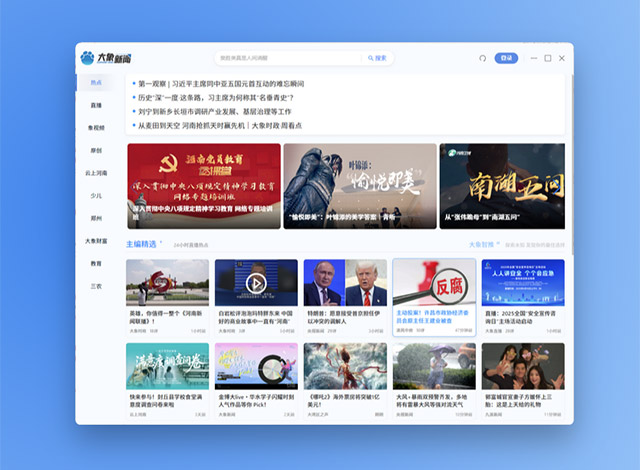Viewport: 640px width, 470px height.
Task: Click the blue 登录 login button
Action: pyautogui.click(x=506, y=58)
